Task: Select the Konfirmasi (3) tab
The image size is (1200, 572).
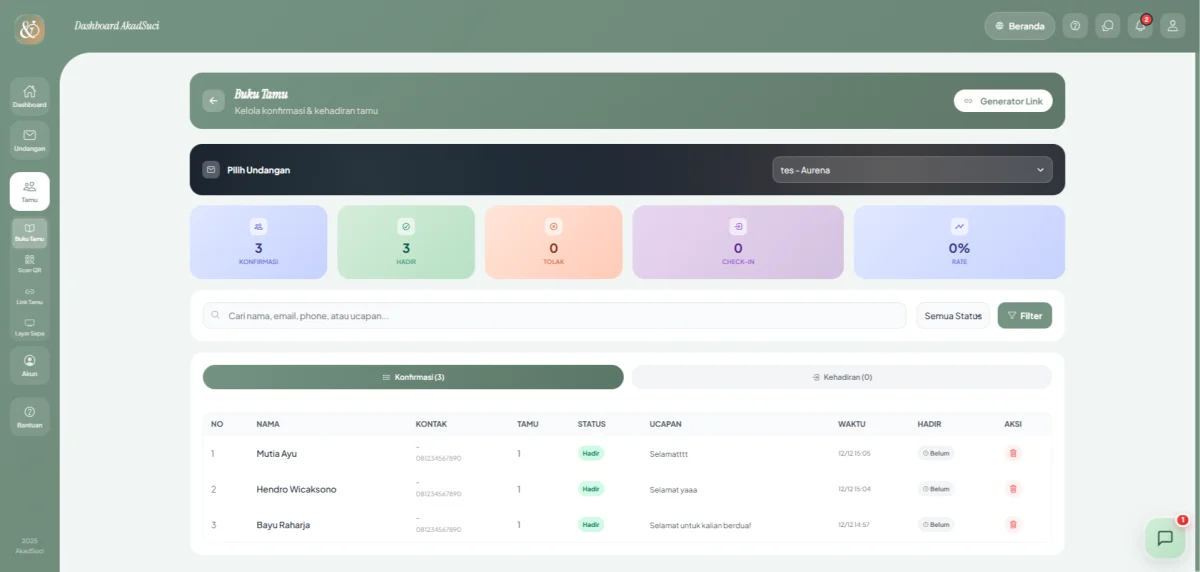Action: point(413,377)
